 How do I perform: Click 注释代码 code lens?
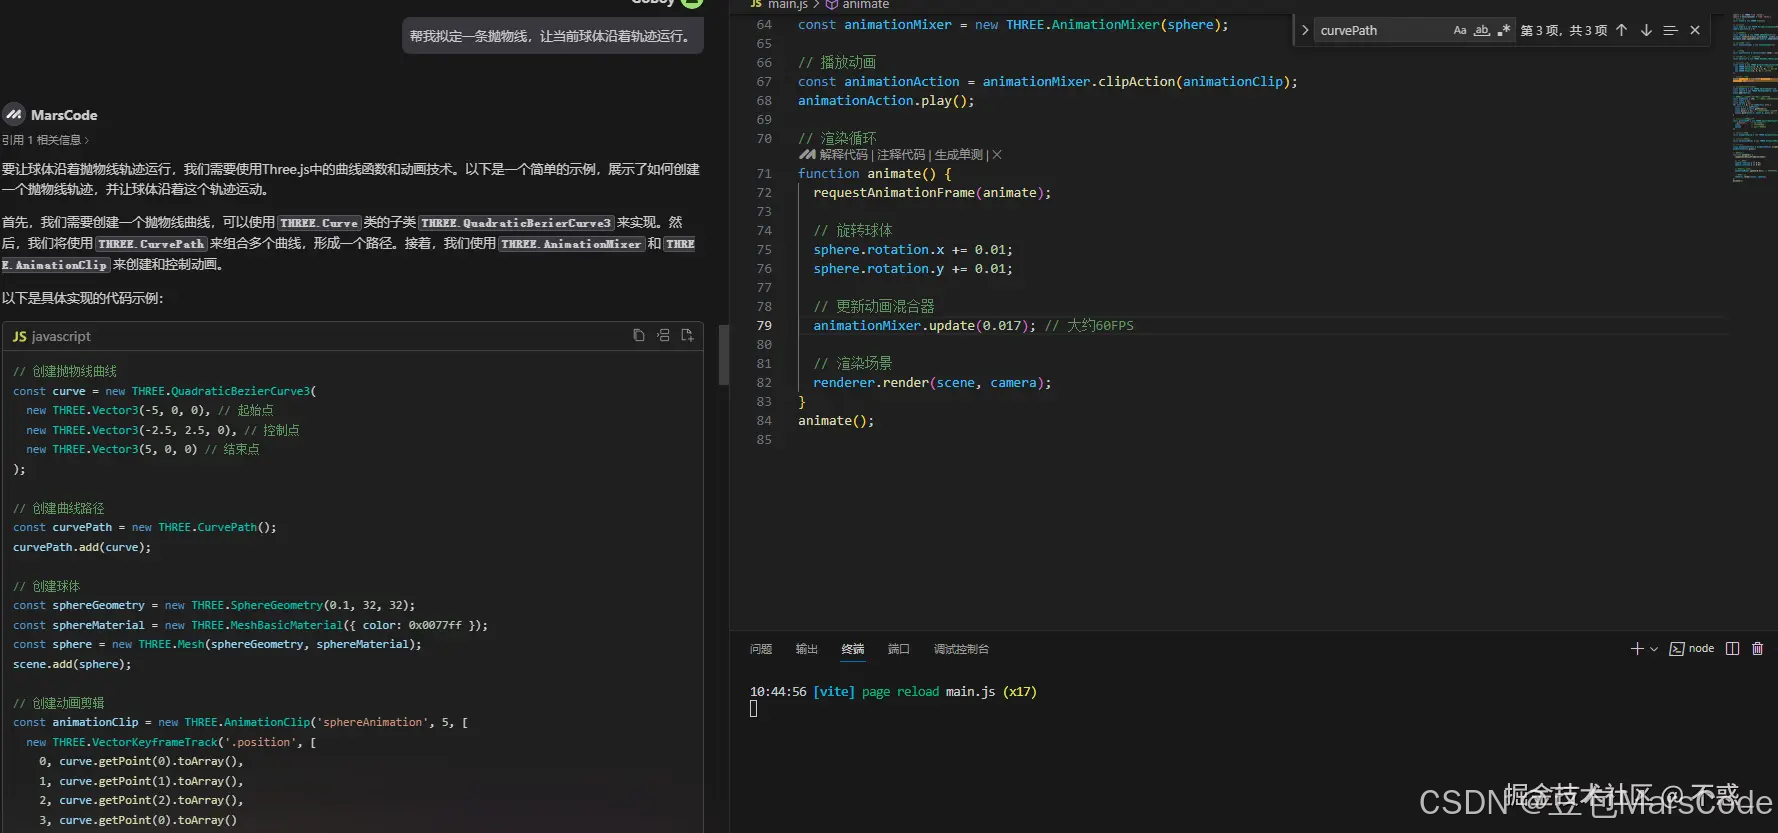[x=901, y=155]
